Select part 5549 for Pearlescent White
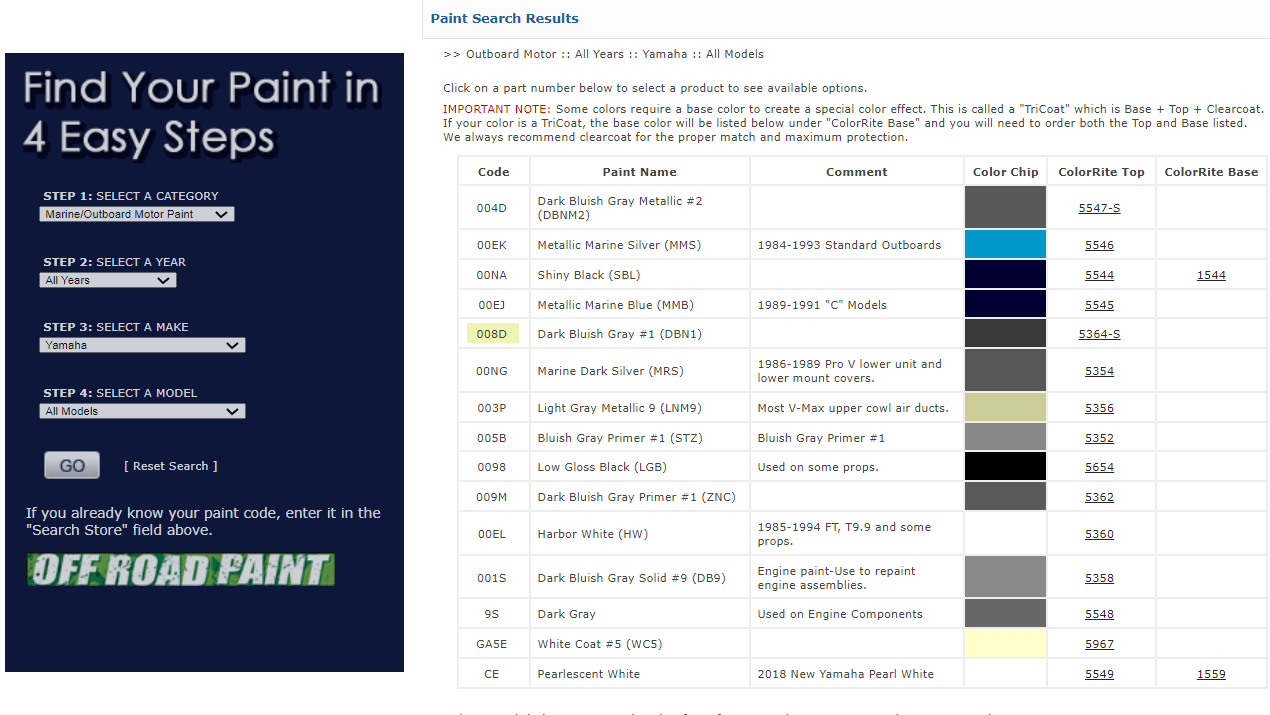Image resolution: width=1270 pixels, height=715 pixels. 1099,674
